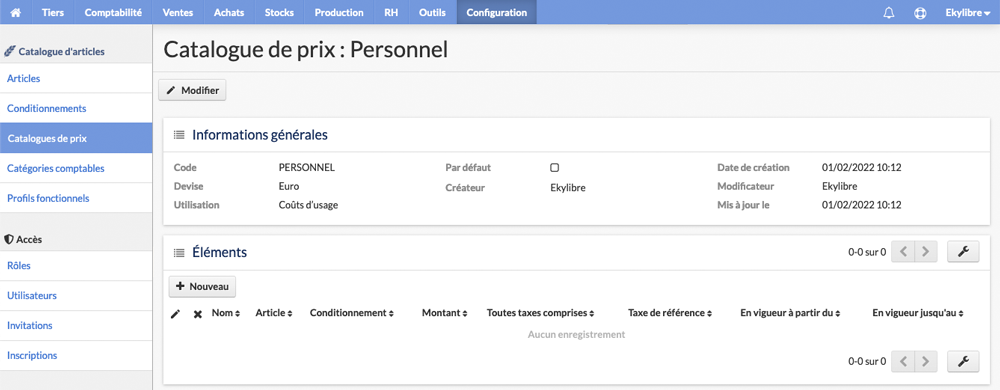Click the Accès sidebar heading
Screen dimensions: 1000x390
pyautogui.click(x=23, y=240)
